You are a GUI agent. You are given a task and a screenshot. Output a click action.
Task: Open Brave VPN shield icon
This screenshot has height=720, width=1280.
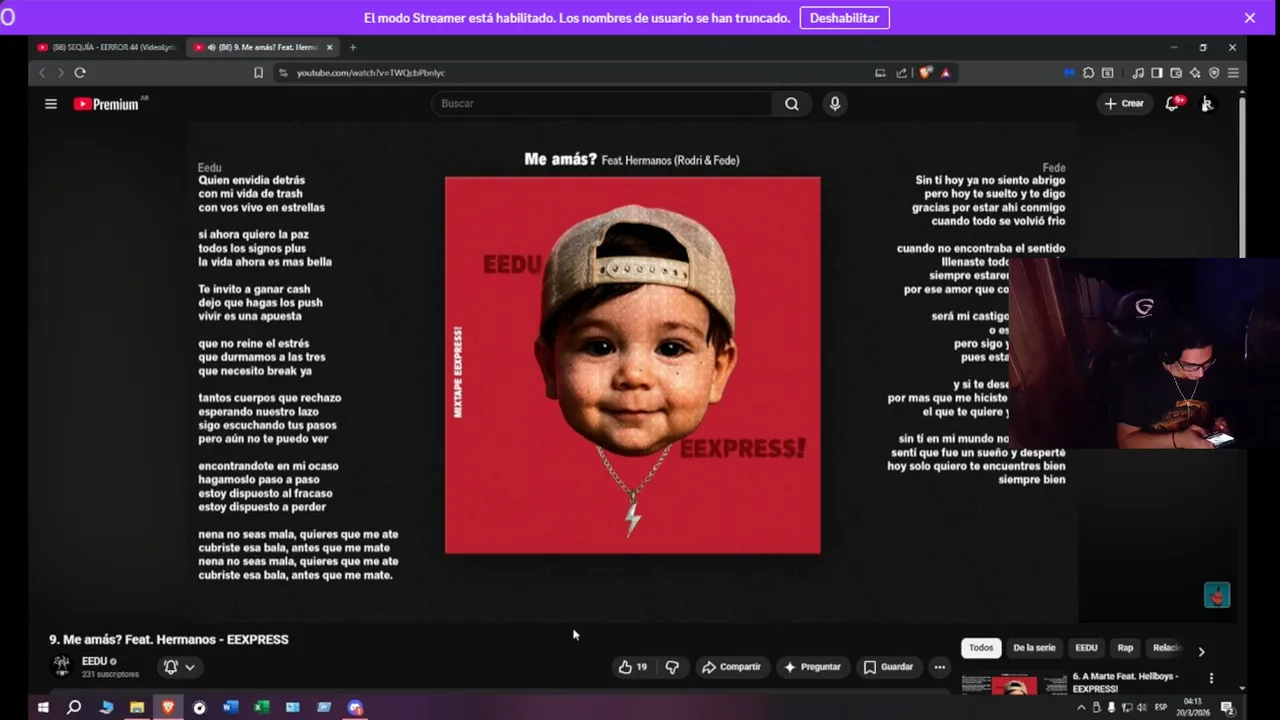pyautogui.click(x=1214, y=72)
